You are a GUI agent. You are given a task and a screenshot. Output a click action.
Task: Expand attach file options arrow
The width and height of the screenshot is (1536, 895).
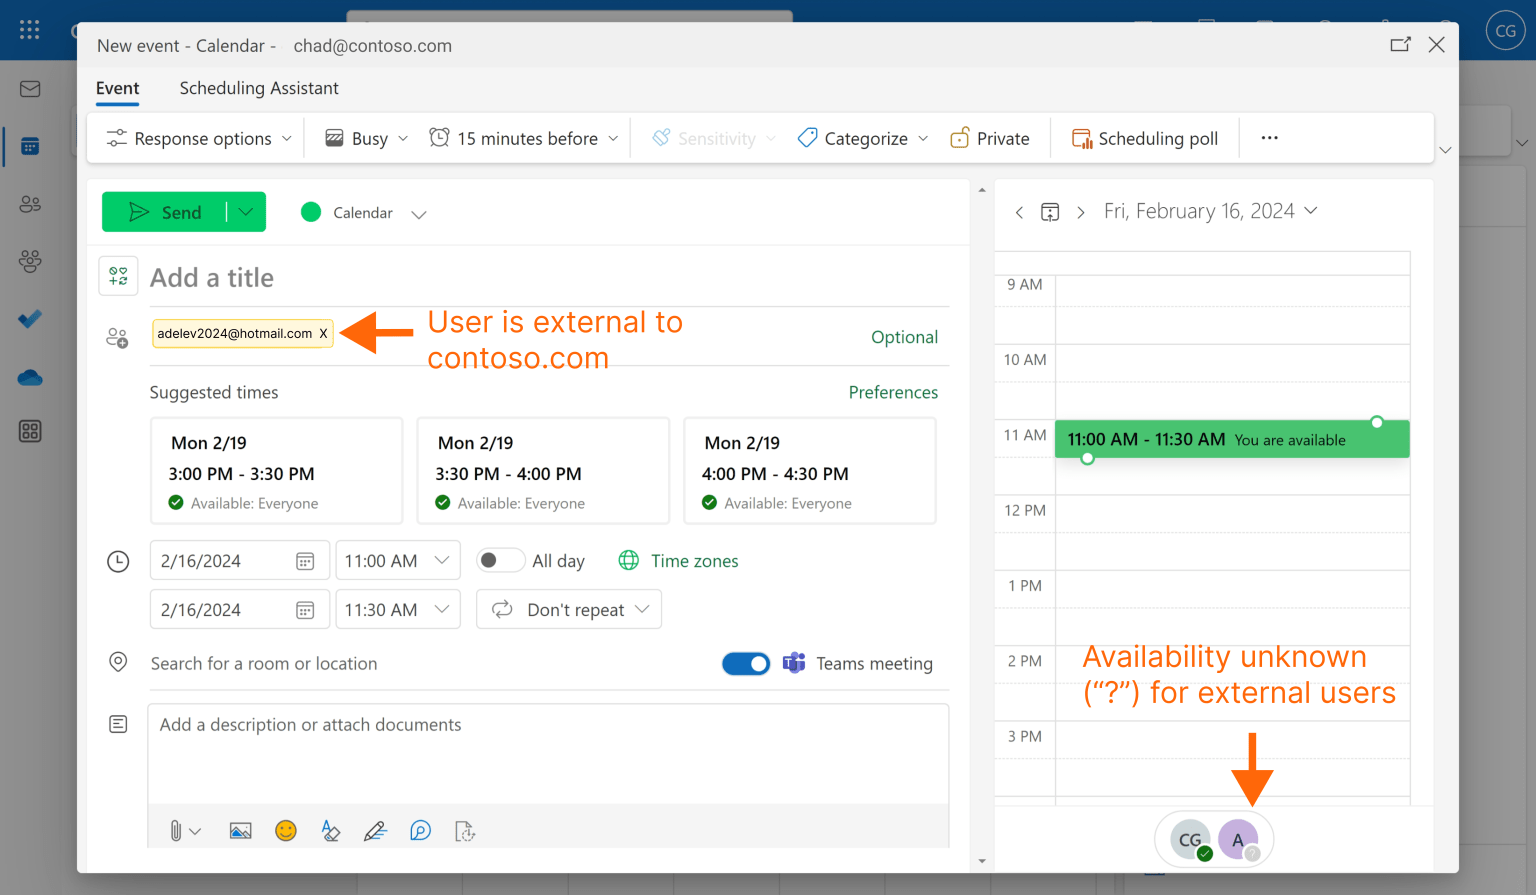[195, 831]
